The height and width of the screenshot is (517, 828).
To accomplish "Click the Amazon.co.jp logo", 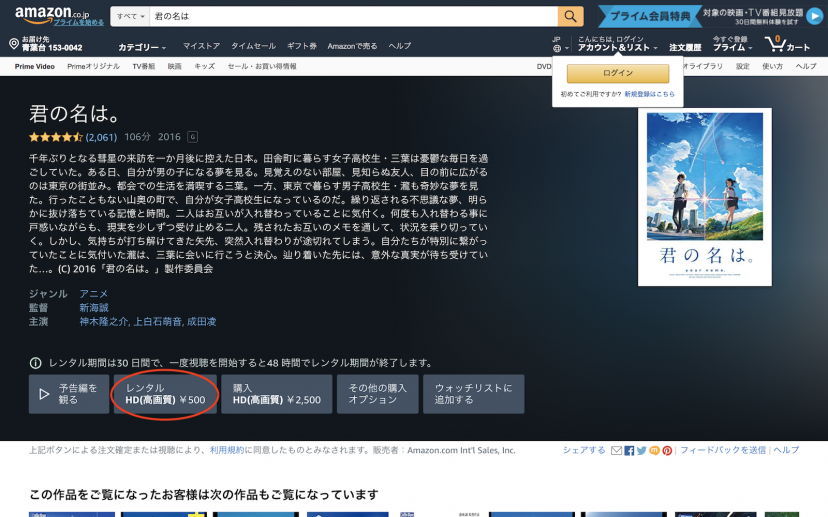I will click(52, 13).
